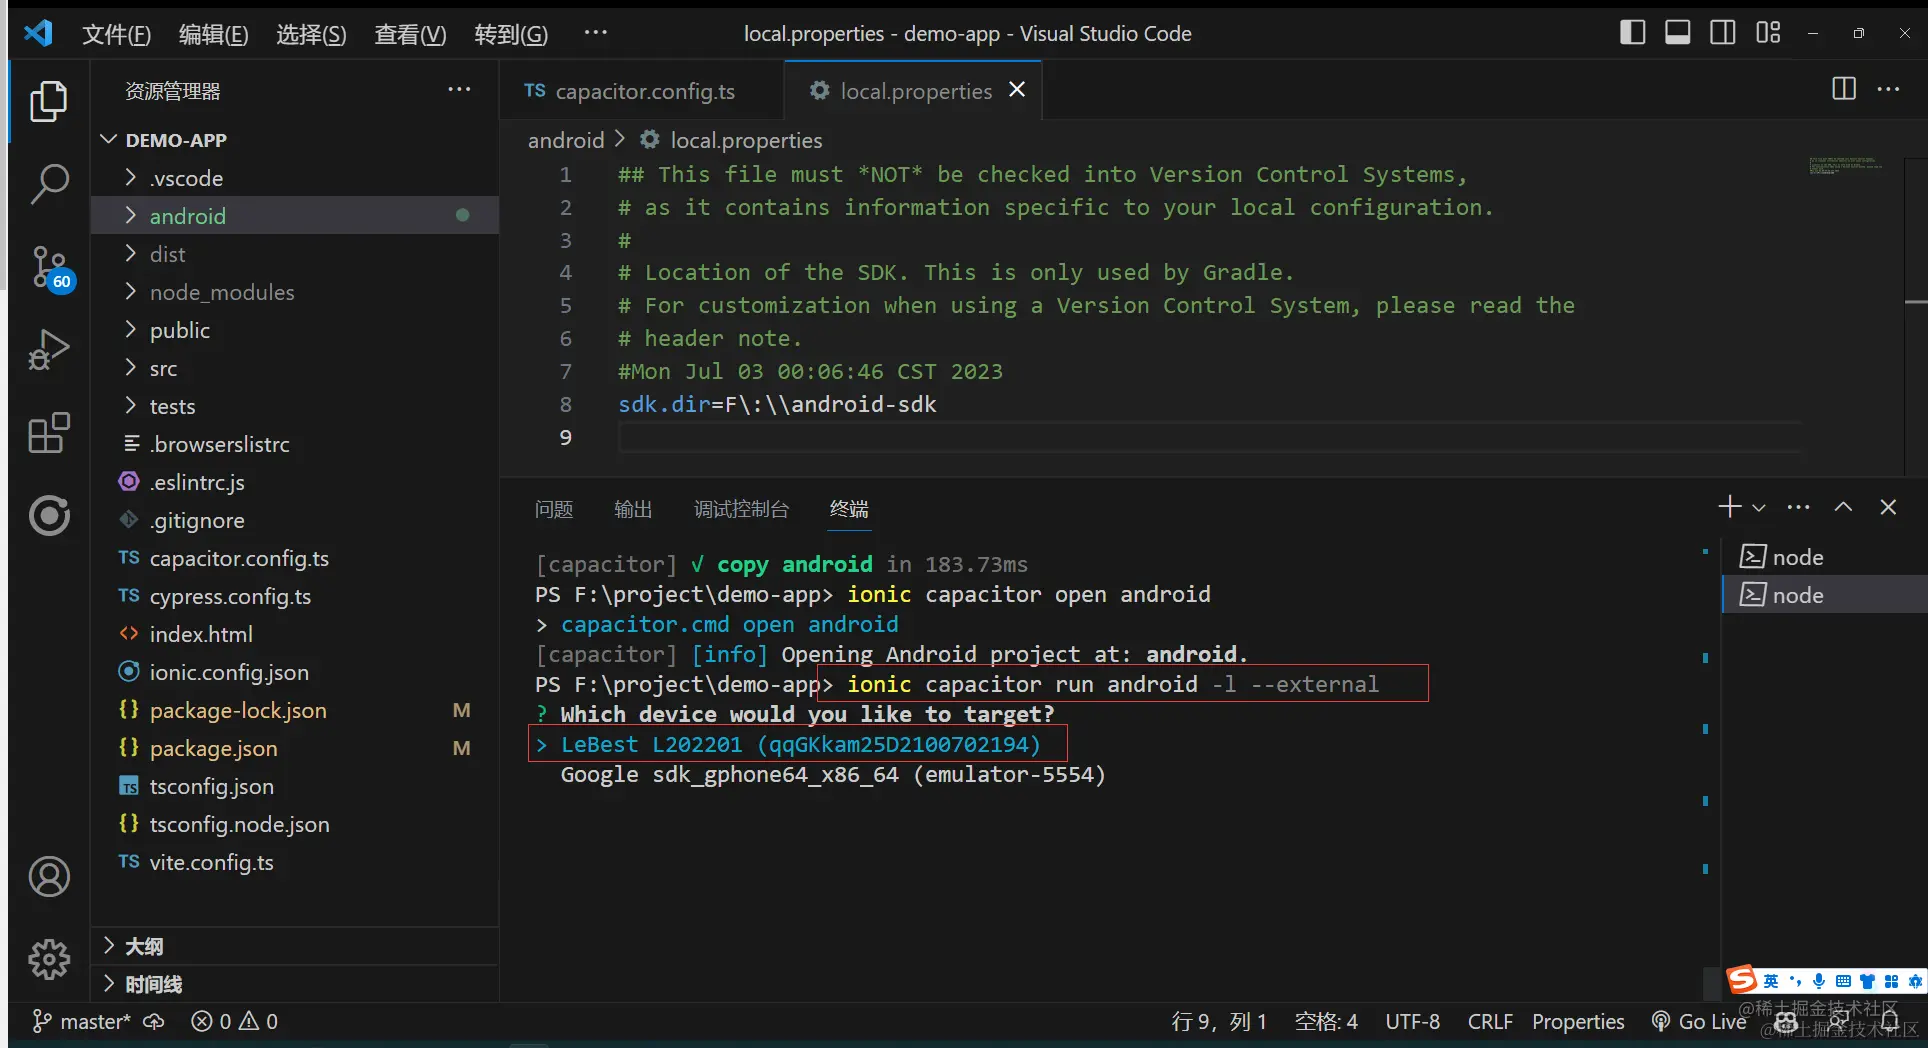Expand the dist folder
Image resolution: width=1928 pixels, height=1048 pixels.
coord(295,254)
